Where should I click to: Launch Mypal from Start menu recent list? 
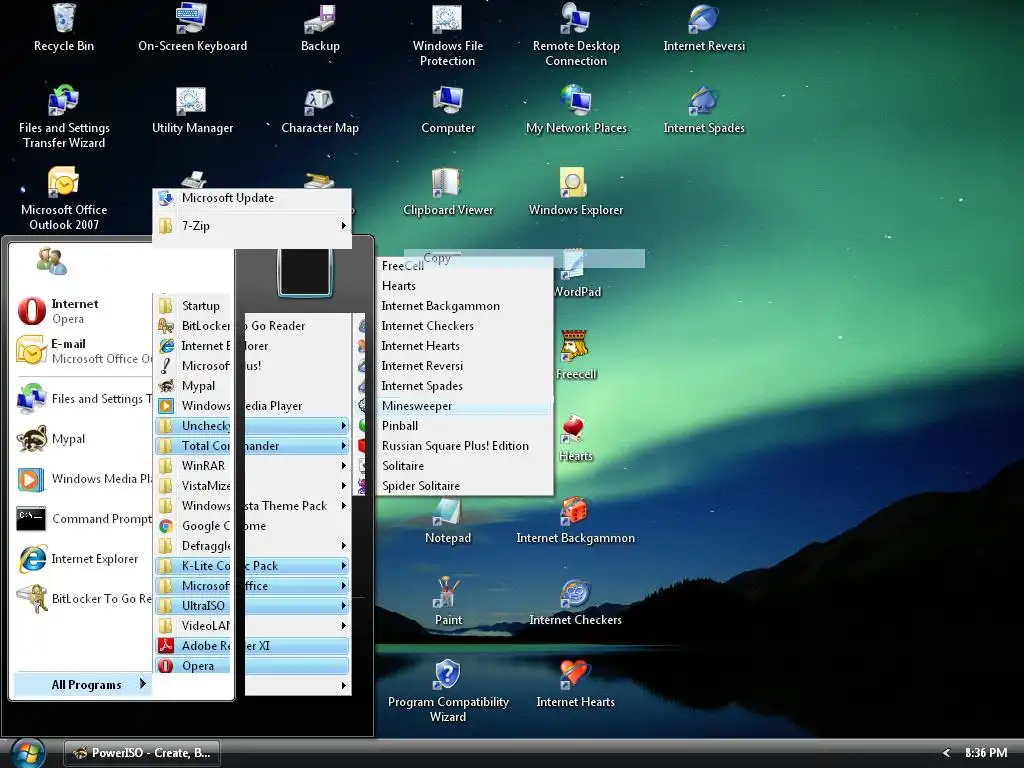coord(83,439)
